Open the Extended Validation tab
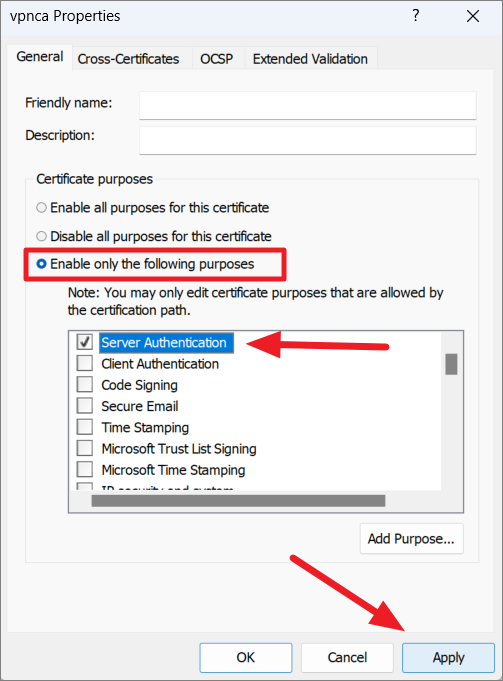503x681 pixels. click(x=310, y=59)
